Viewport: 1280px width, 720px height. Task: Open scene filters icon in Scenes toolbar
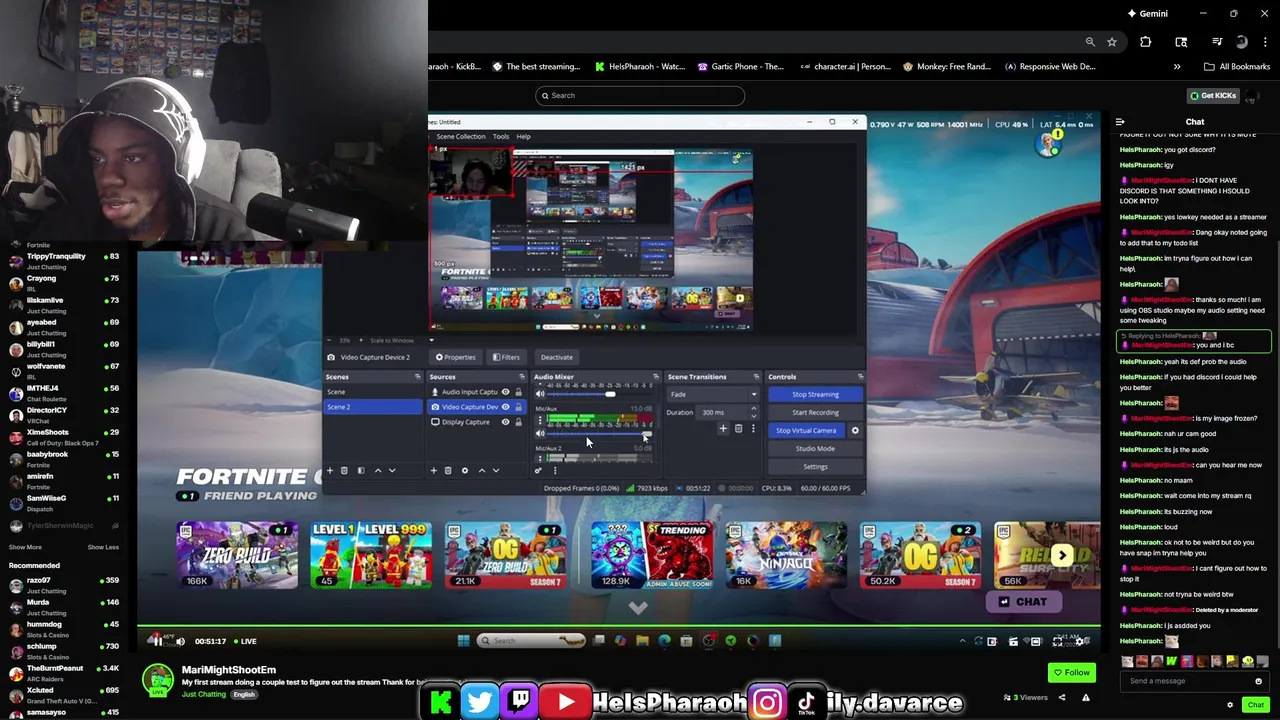coord(361,470)
